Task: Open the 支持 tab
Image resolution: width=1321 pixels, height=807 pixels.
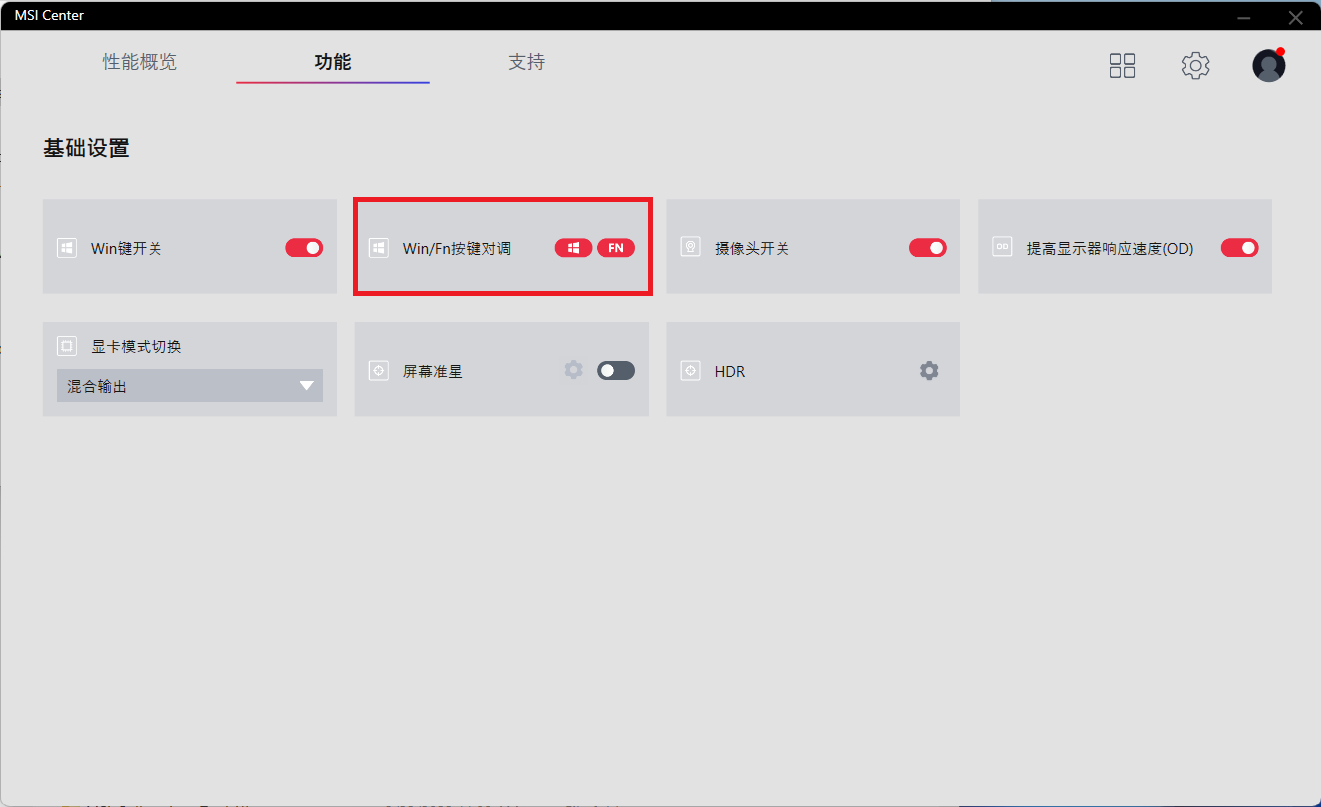Action: (526, 62)
